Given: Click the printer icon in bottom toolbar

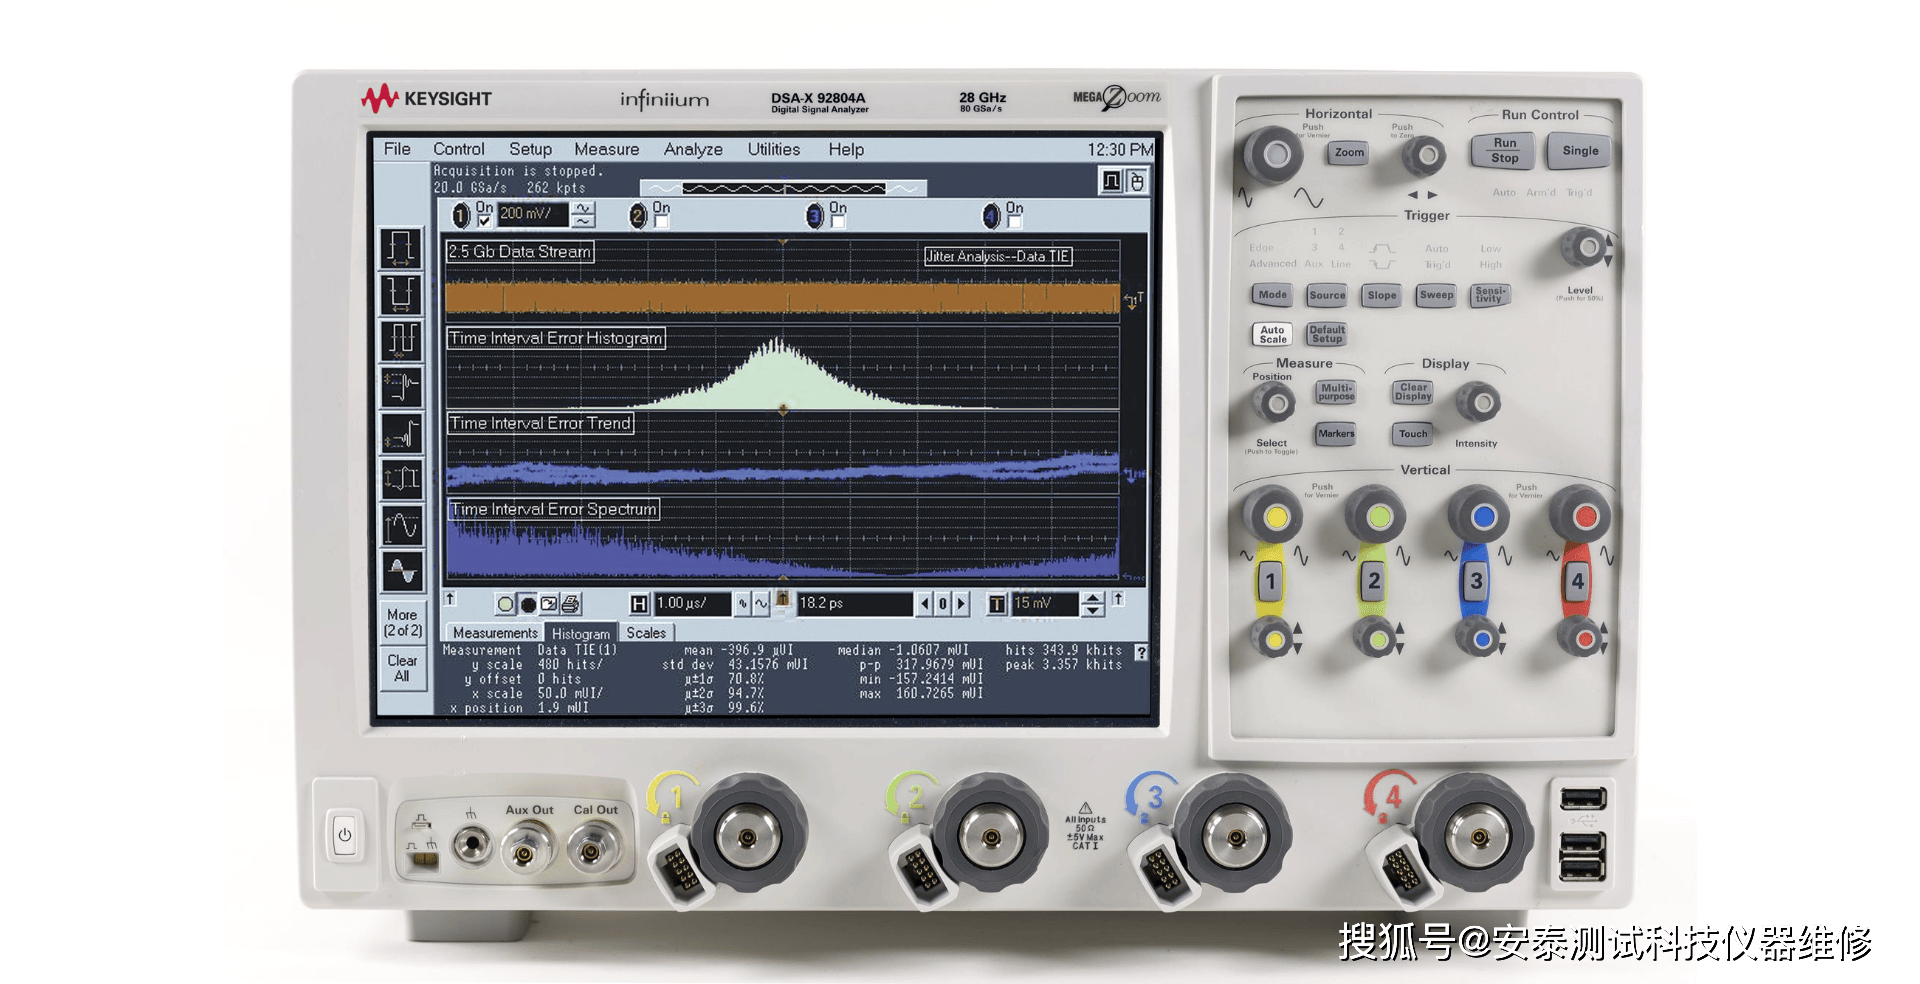Looking at the screenshot, I should (570, 604).
